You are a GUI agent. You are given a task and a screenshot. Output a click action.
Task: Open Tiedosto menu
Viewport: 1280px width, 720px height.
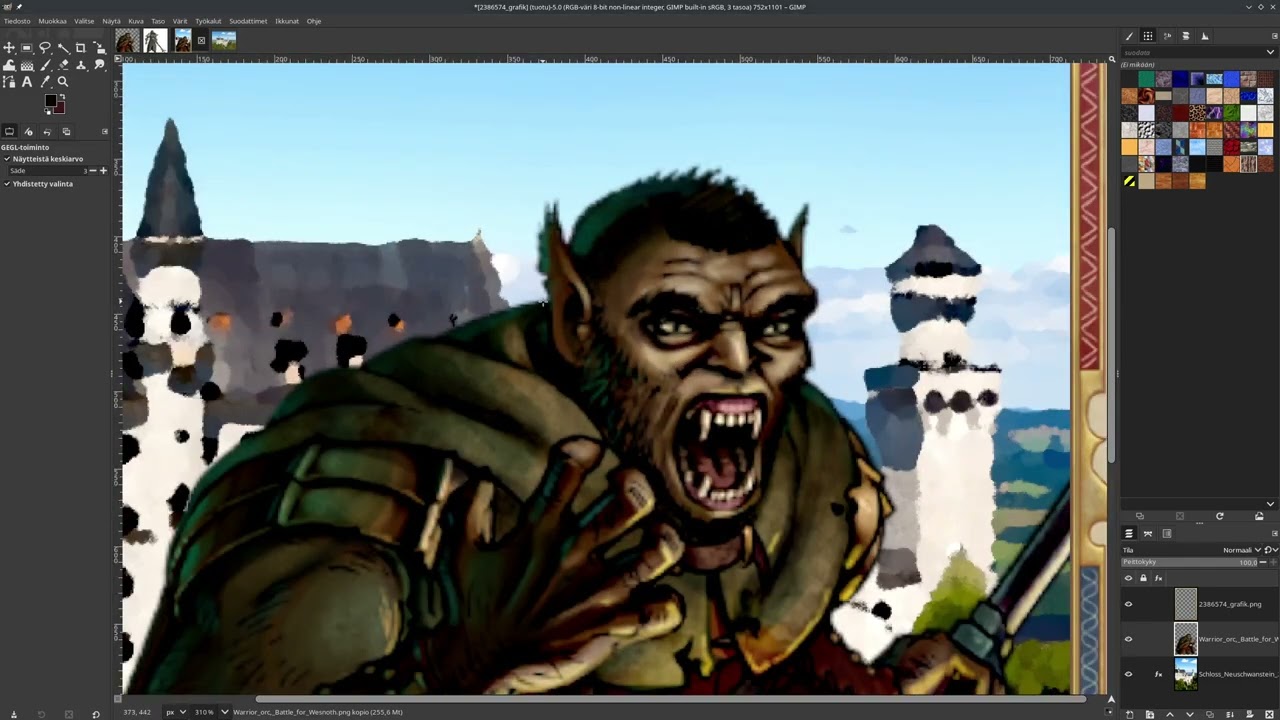coord(17,21)
